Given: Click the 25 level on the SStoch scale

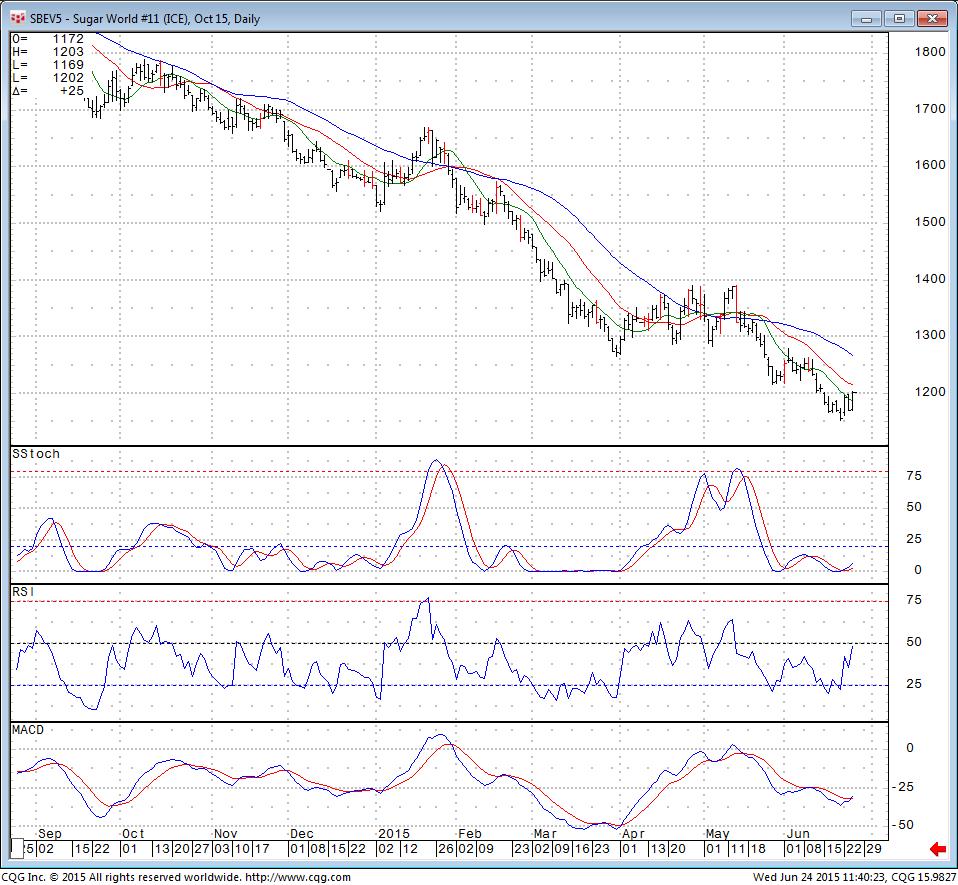Looking at the screenshot, I should [x=914, y=539].
